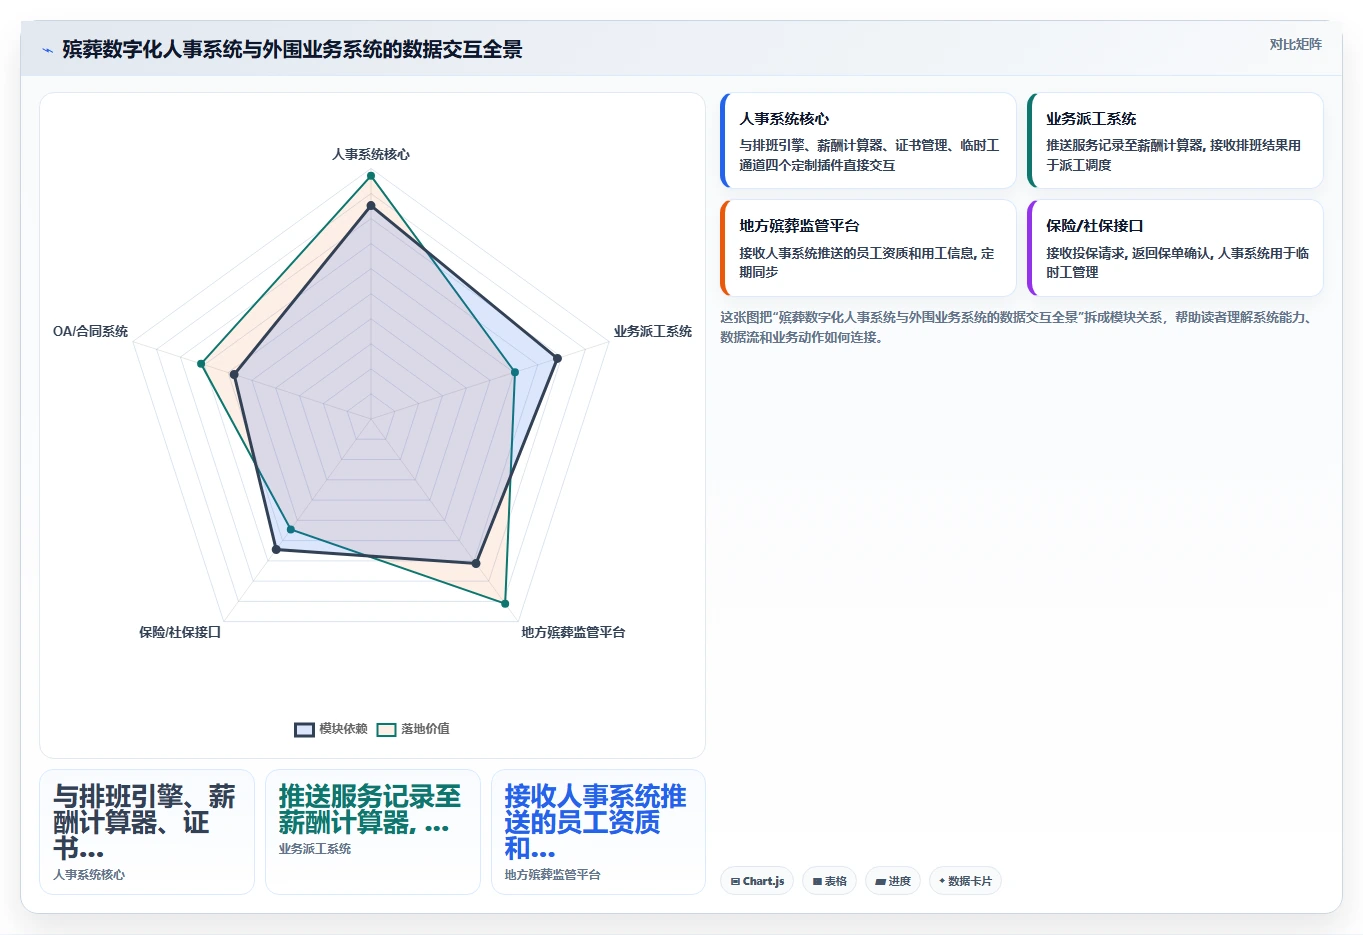Click the dark 模块依赖 point at 人事系统核心

pos(371,206)
